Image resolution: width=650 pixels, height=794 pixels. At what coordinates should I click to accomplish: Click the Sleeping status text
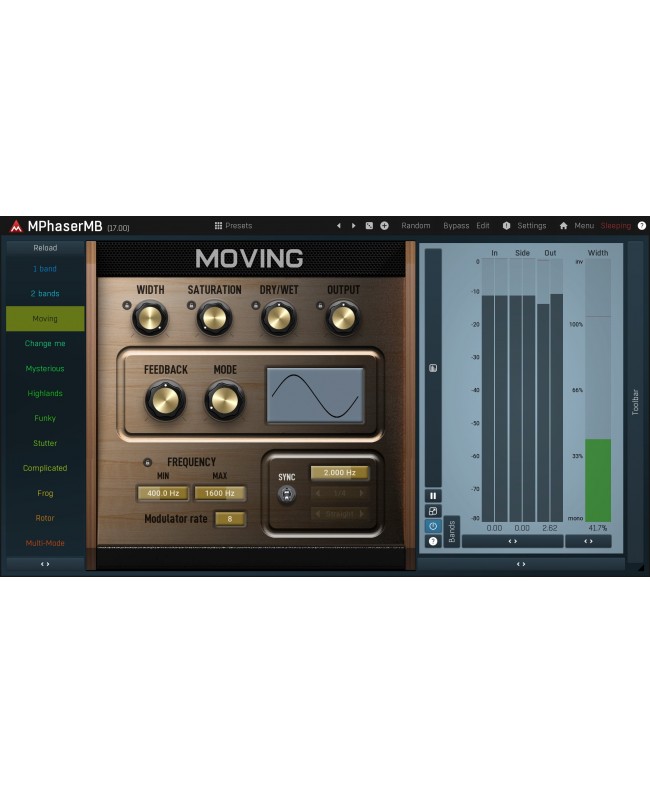point(616,225)
